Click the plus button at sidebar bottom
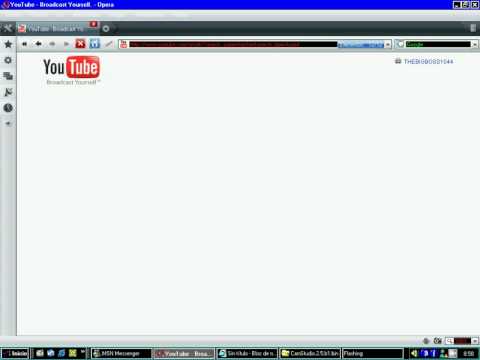 (8, 123)
